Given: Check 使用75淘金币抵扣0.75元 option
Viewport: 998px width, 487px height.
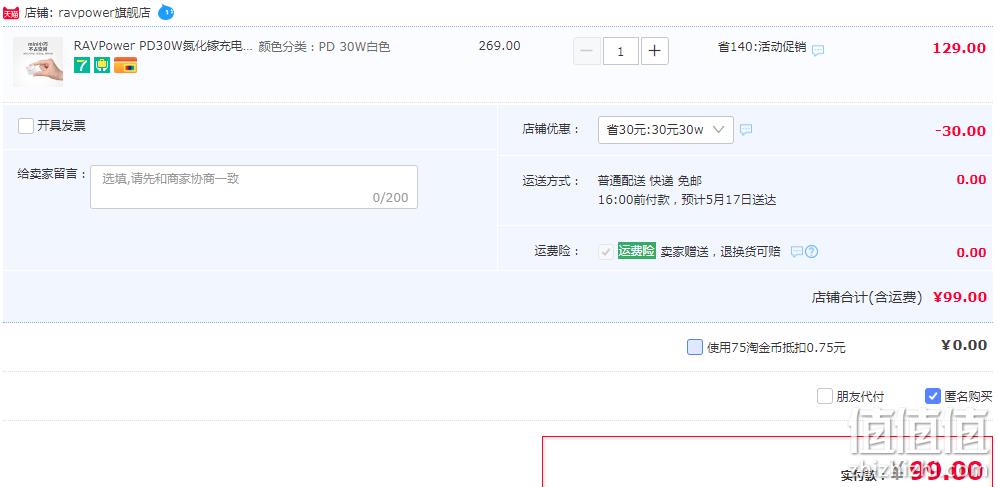Looking at the screenshot, I should point(695,347).
